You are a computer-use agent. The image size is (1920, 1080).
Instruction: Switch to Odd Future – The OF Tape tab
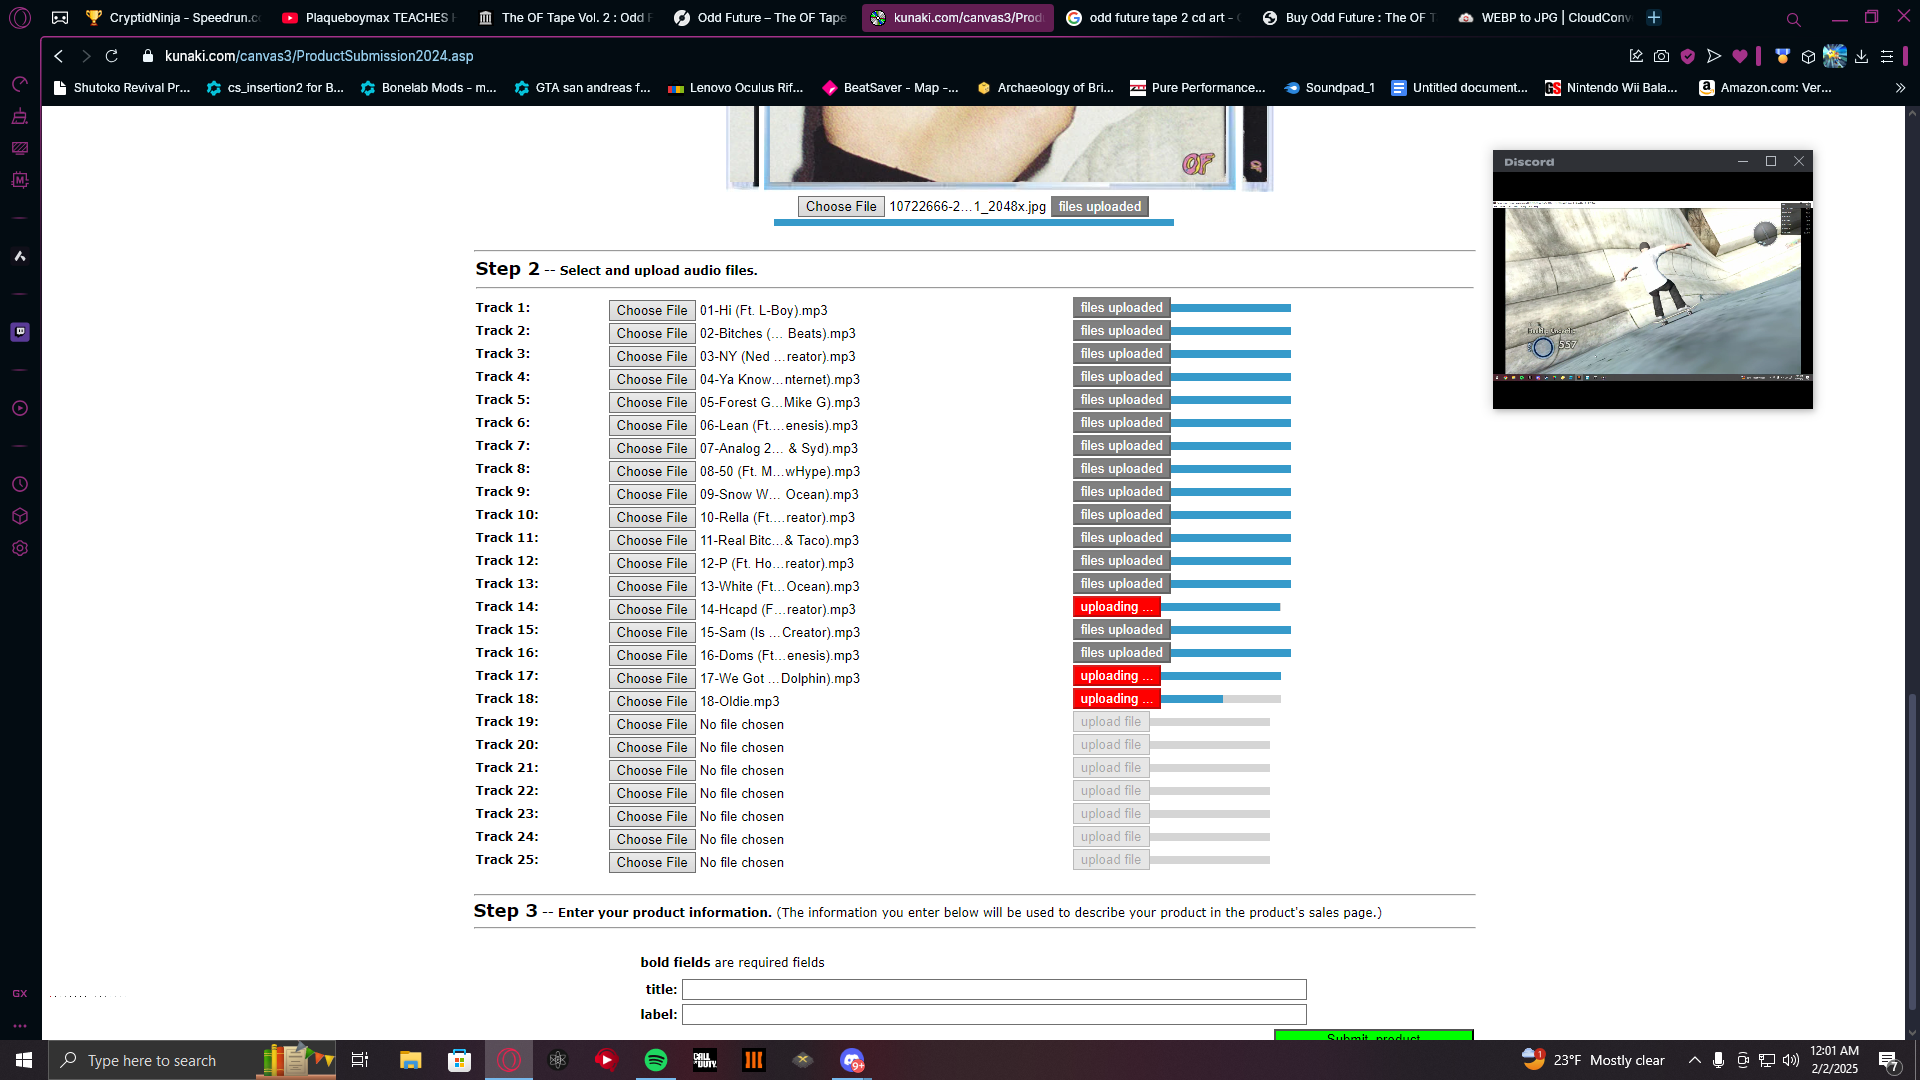pos(760,17)
